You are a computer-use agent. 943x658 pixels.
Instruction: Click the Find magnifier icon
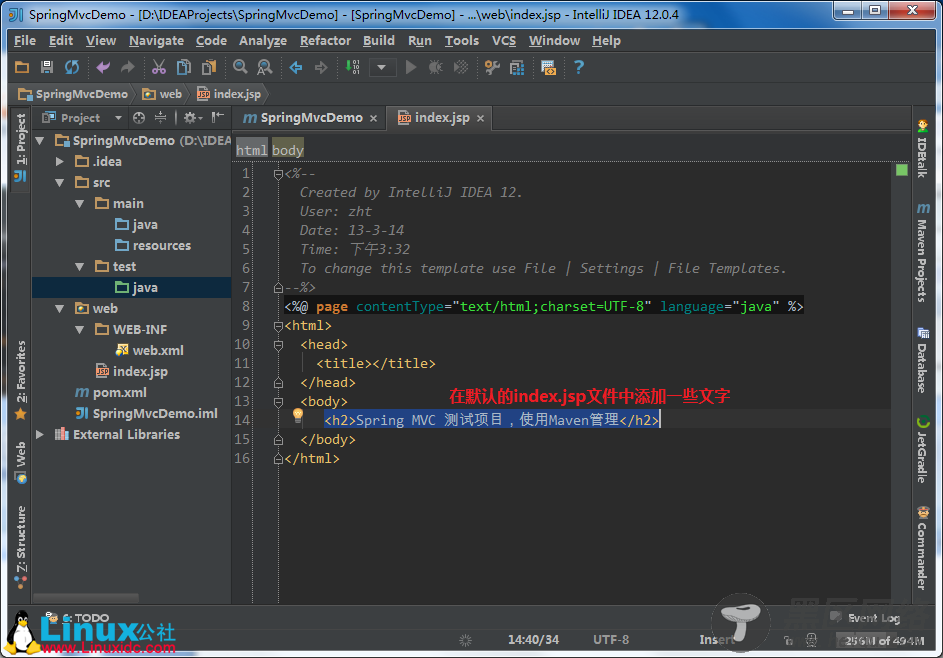tap(240, 67)
